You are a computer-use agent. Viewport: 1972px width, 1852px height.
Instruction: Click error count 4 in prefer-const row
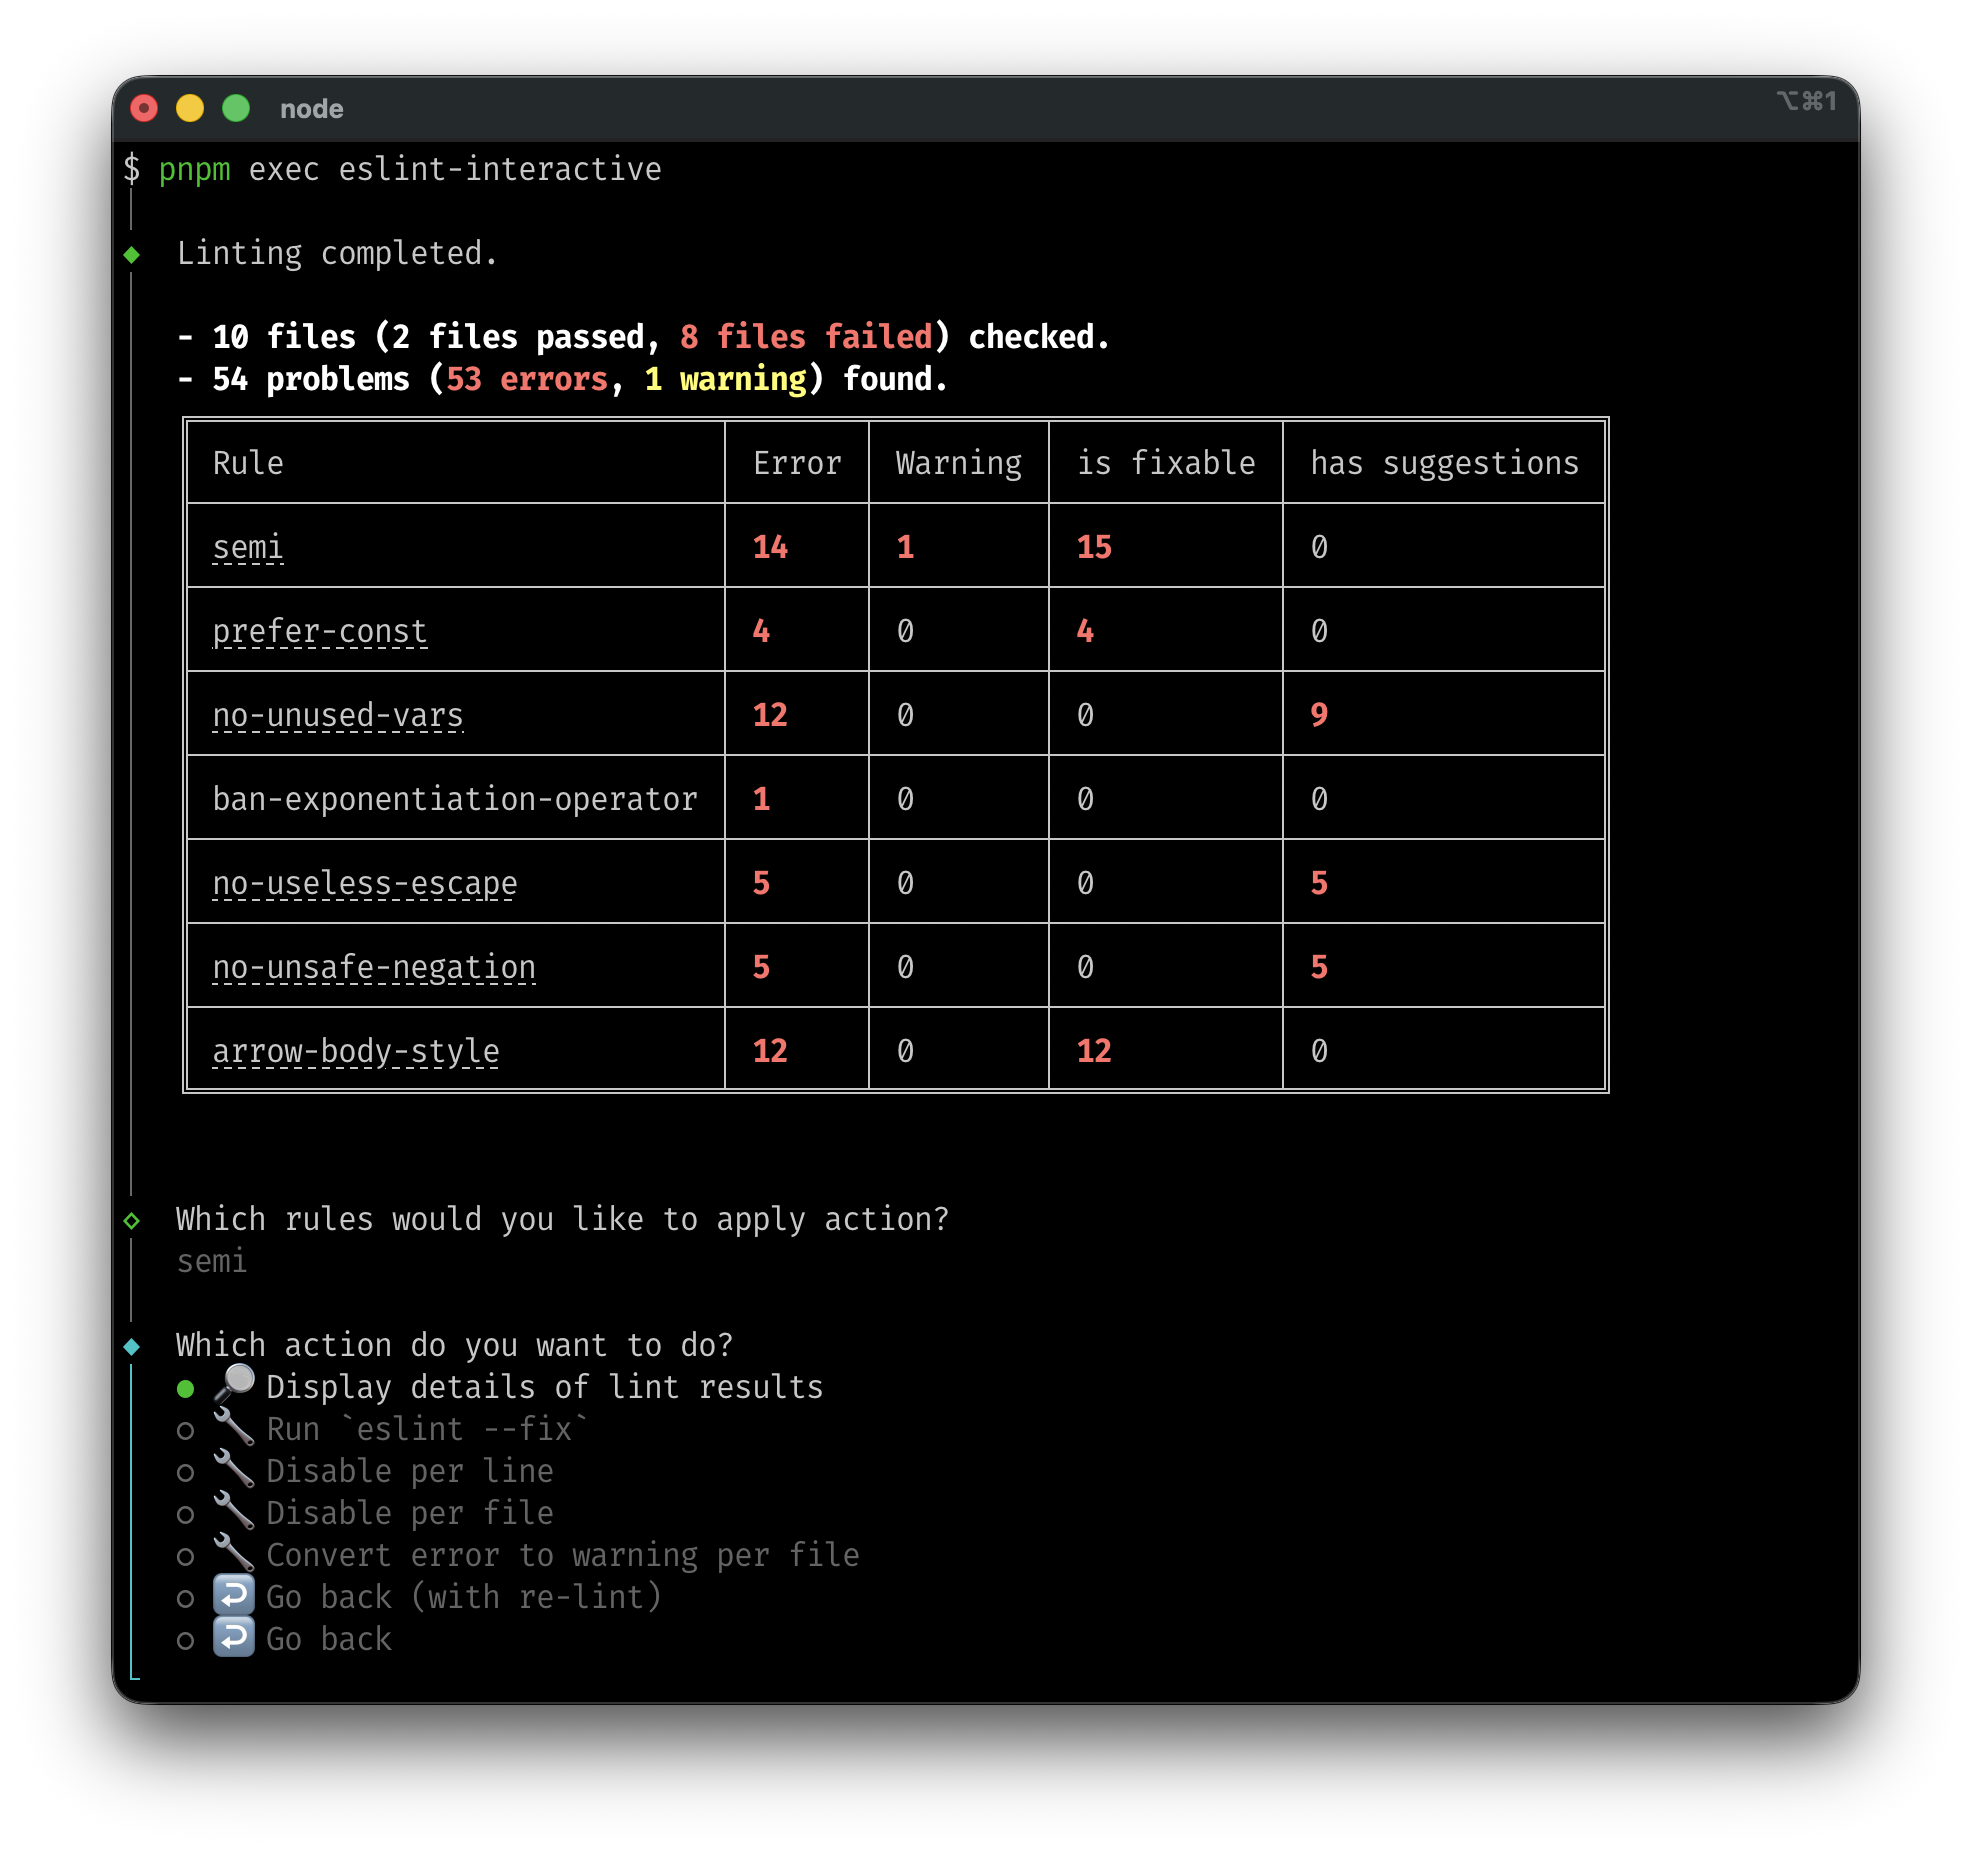point(761,631)
